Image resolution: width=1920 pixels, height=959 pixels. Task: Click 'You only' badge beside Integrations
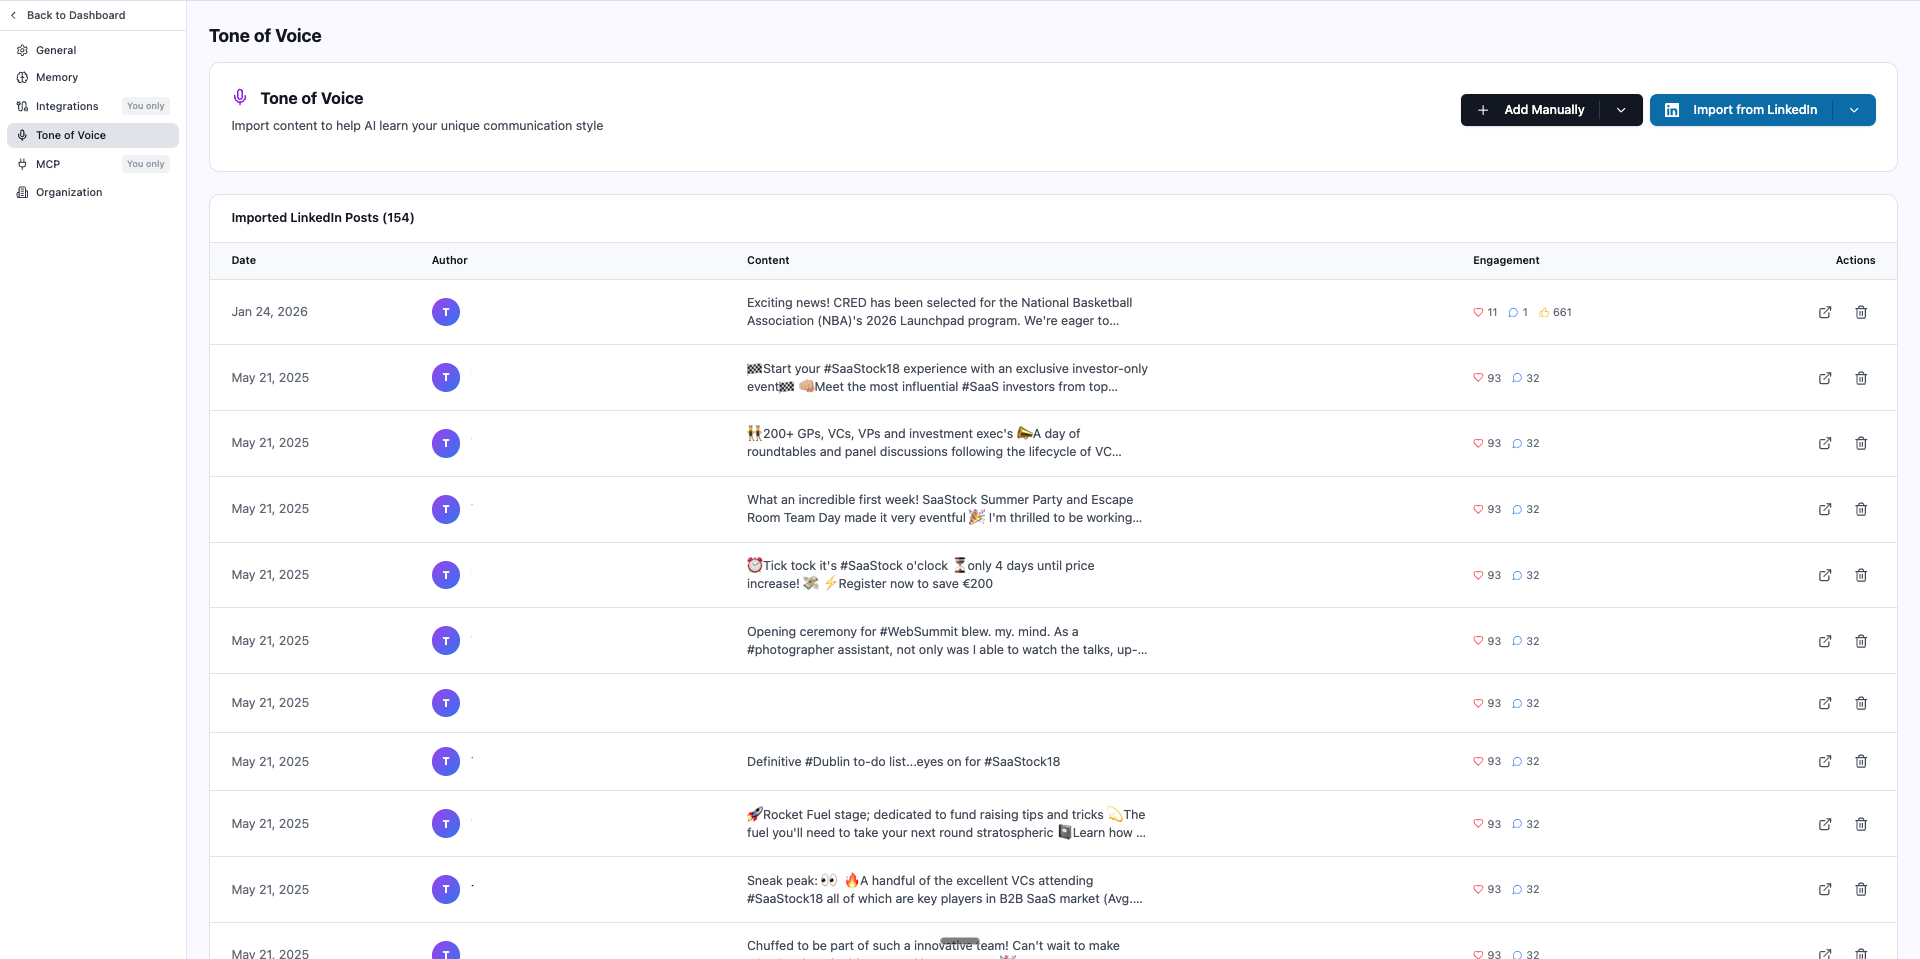click(x=146, y=106)
